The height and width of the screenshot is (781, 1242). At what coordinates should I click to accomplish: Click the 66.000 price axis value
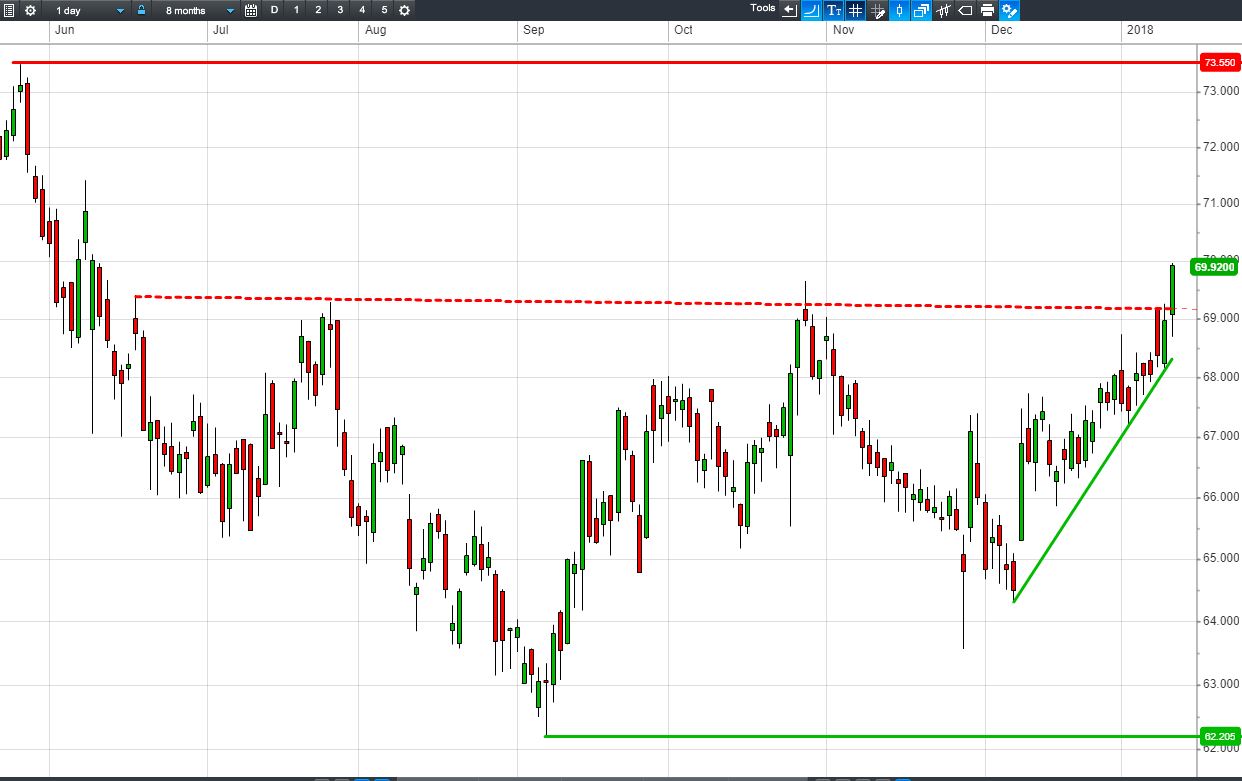[1220, 497]
